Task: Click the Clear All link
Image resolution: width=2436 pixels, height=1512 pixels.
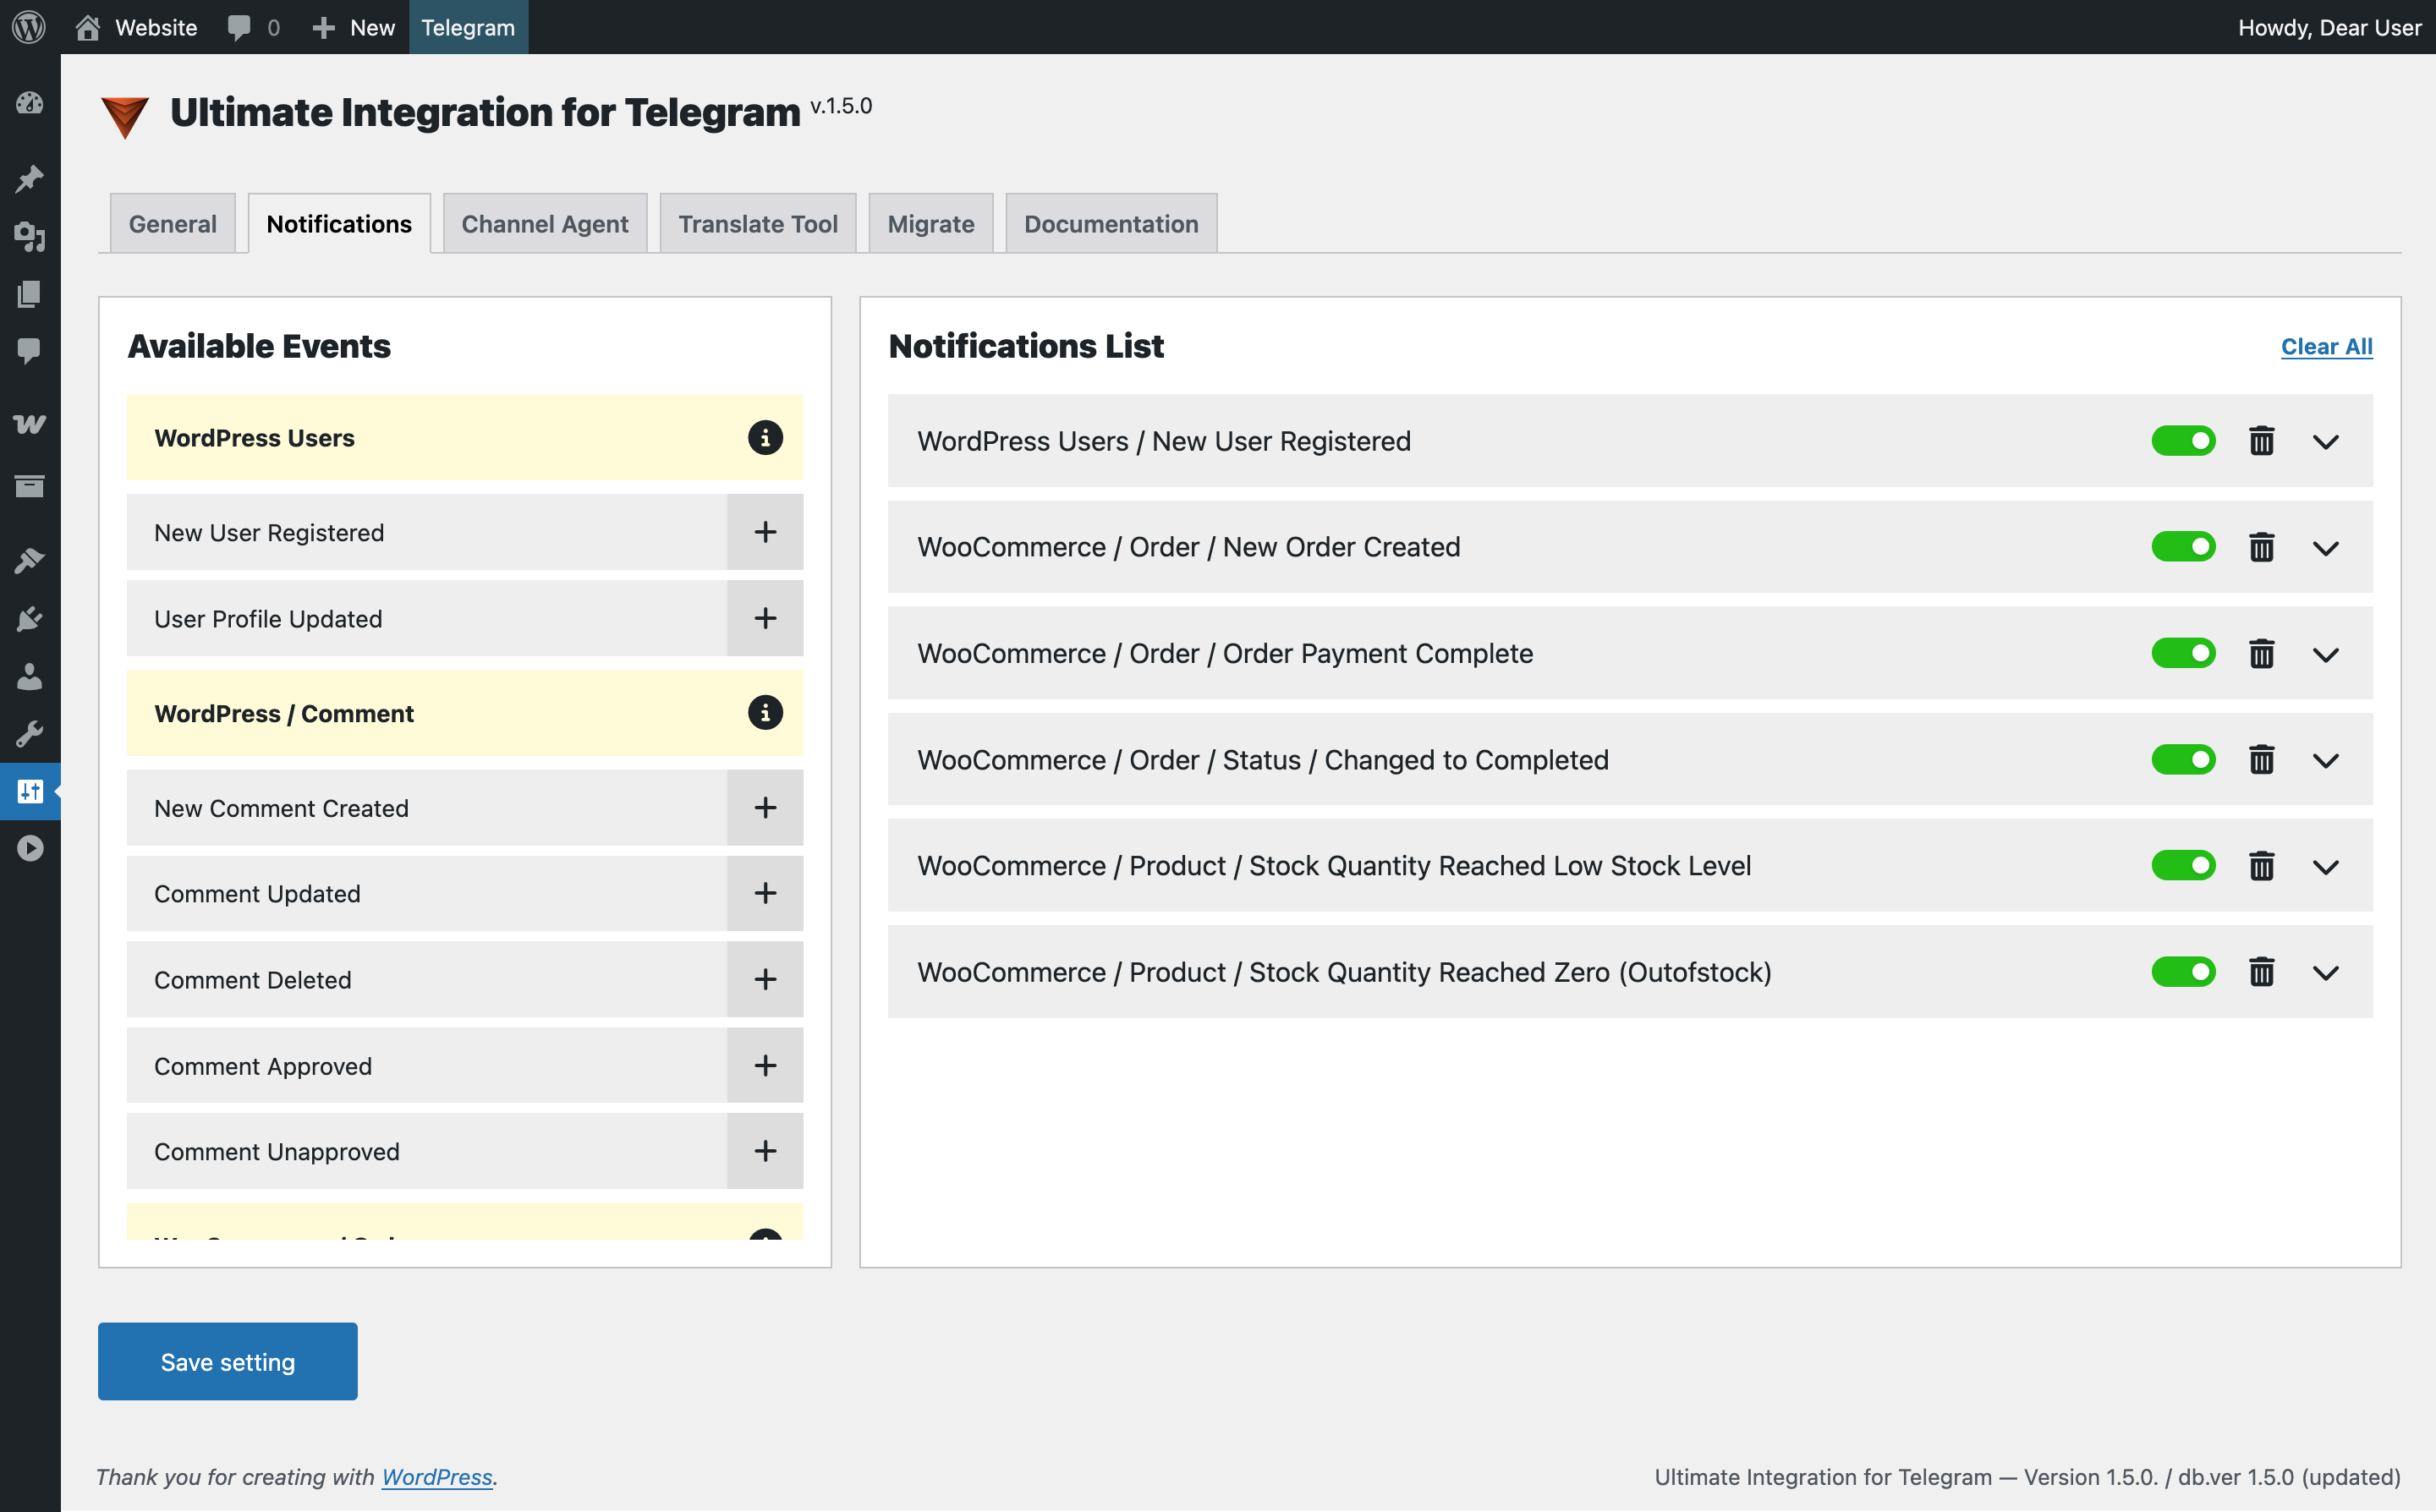Action: (2326, 346)
